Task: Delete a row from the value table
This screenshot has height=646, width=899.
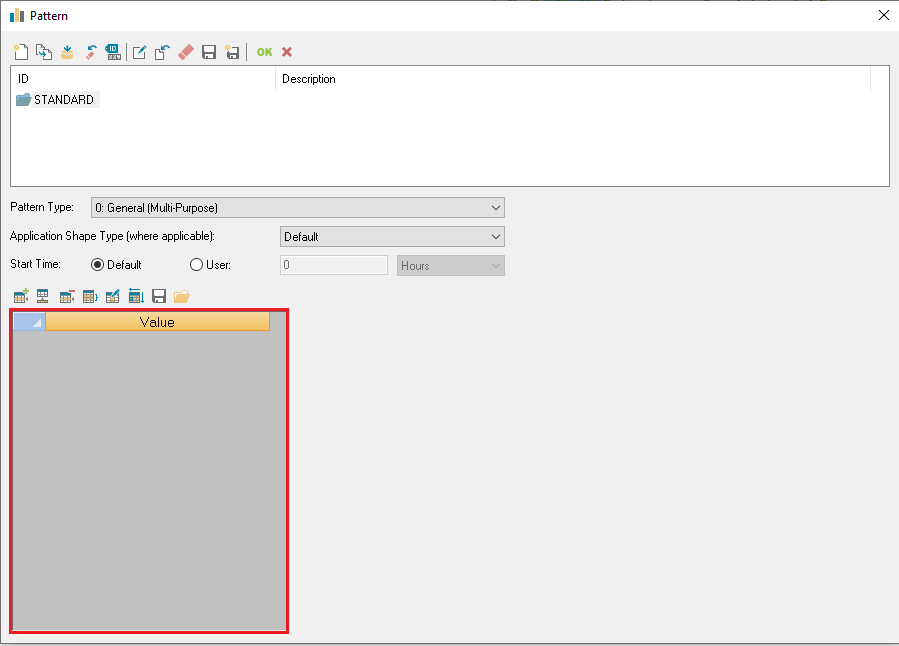Action: [66, 296]
